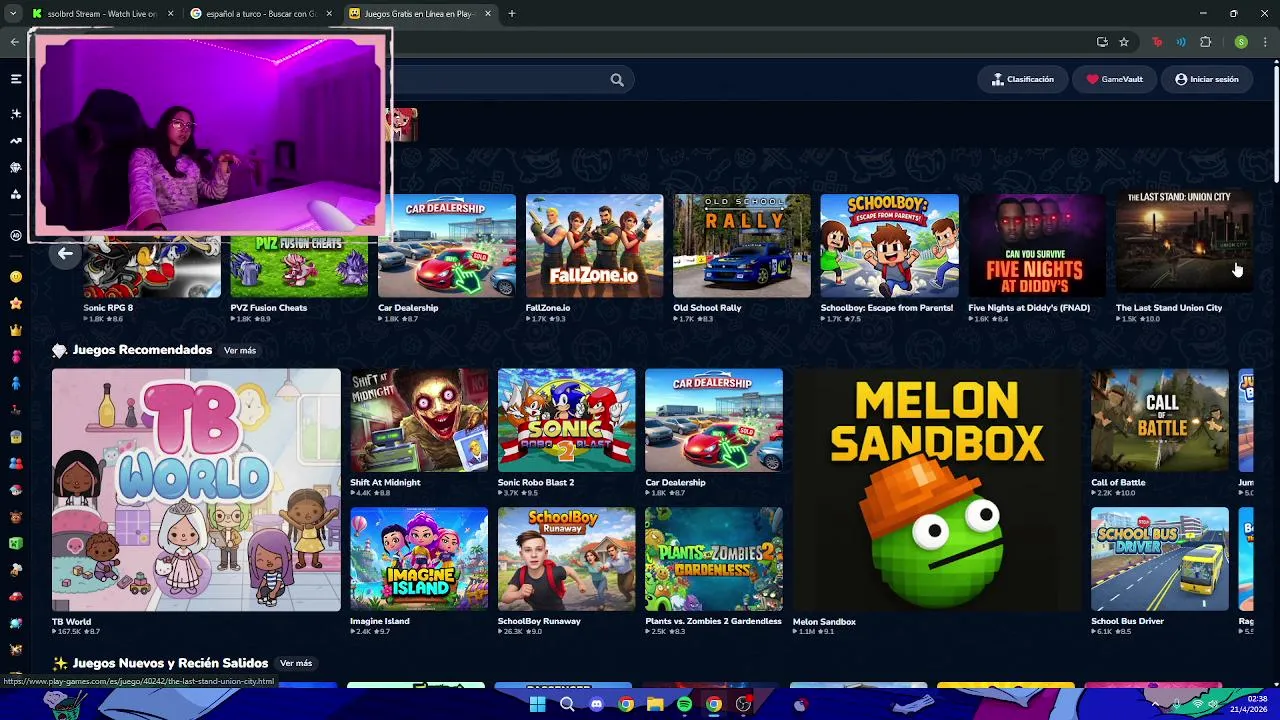This screenshot has height=720, width=1280.
Task: Click Ver más for Juegos Recomendados
Action: [x=240, y=351]
